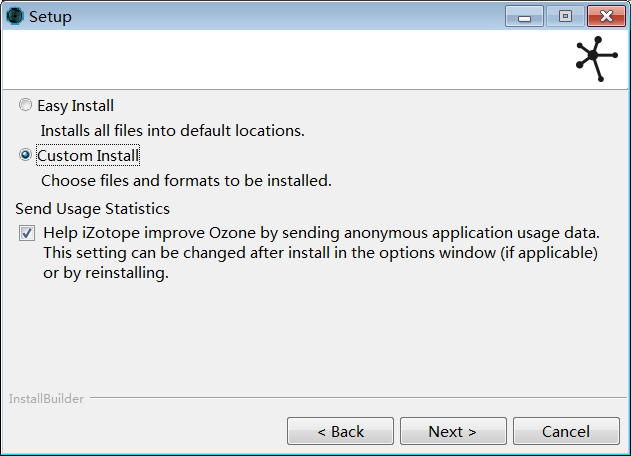This screenshot has width=631, height=456.
Task: Click the Setup app icon in title bar
Action: point(15,16)
